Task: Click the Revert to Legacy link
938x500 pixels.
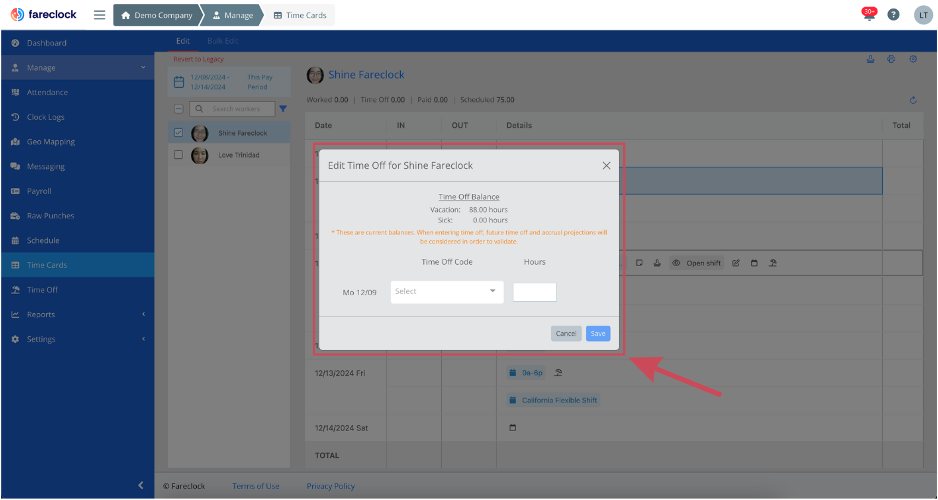Action: tap(199, 59)
